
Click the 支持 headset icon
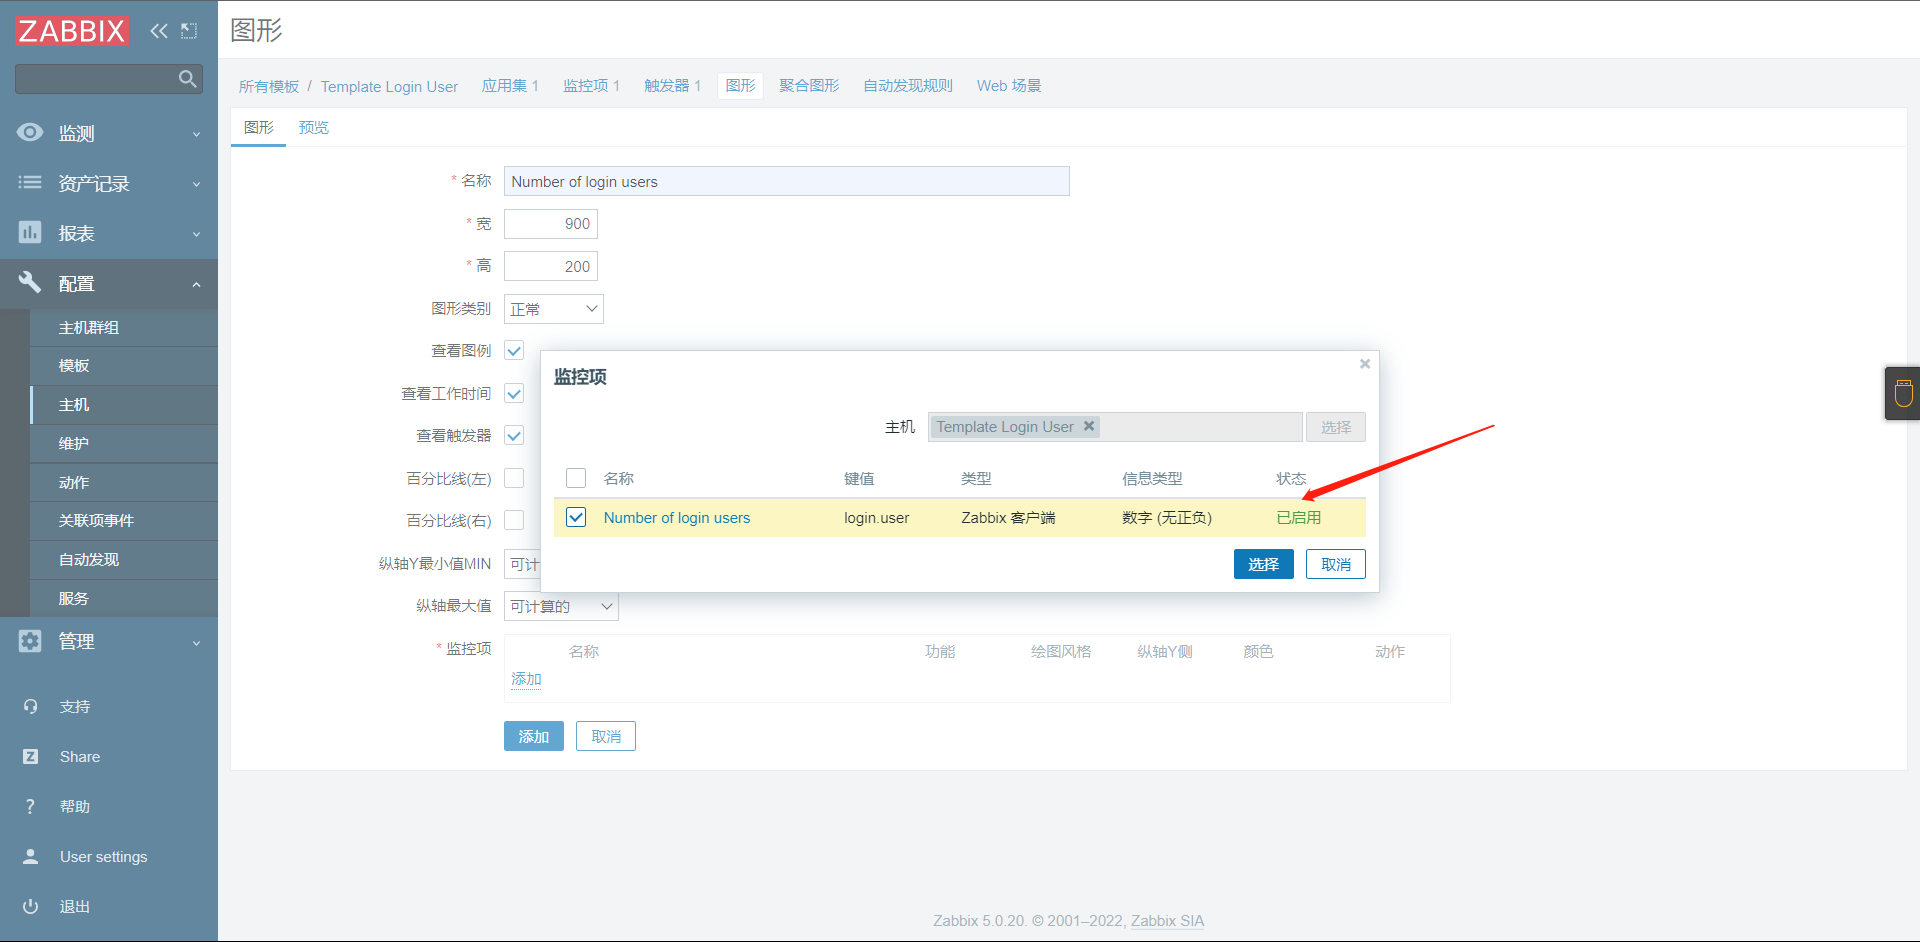point(30,706)
